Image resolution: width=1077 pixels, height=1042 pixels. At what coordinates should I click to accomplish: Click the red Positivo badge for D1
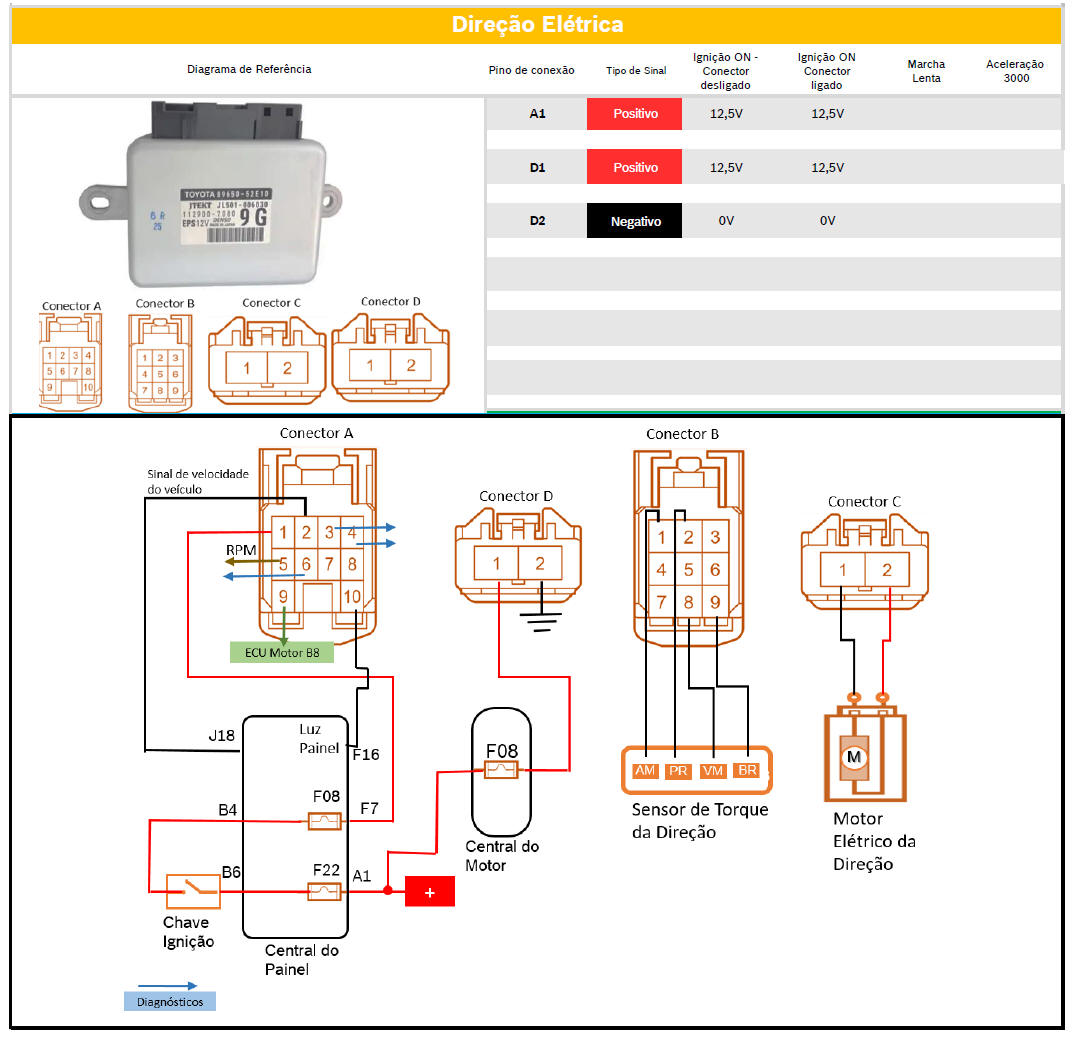click(634, 168)
